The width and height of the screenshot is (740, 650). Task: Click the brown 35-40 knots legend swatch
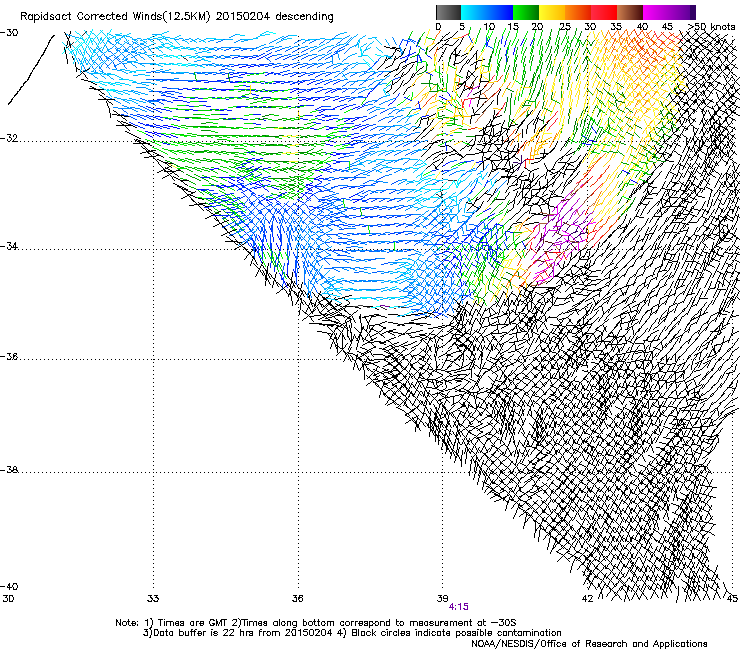(x=630, y=12)
